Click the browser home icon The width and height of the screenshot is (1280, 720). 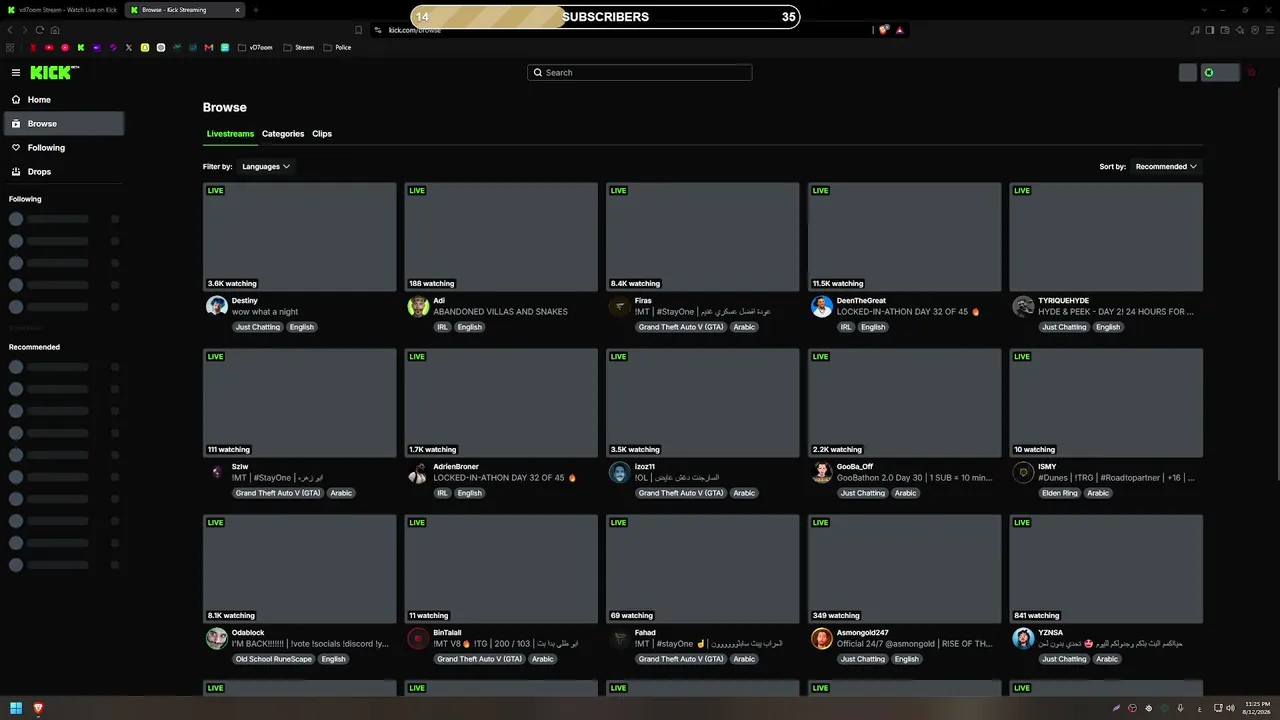(55, 30)
